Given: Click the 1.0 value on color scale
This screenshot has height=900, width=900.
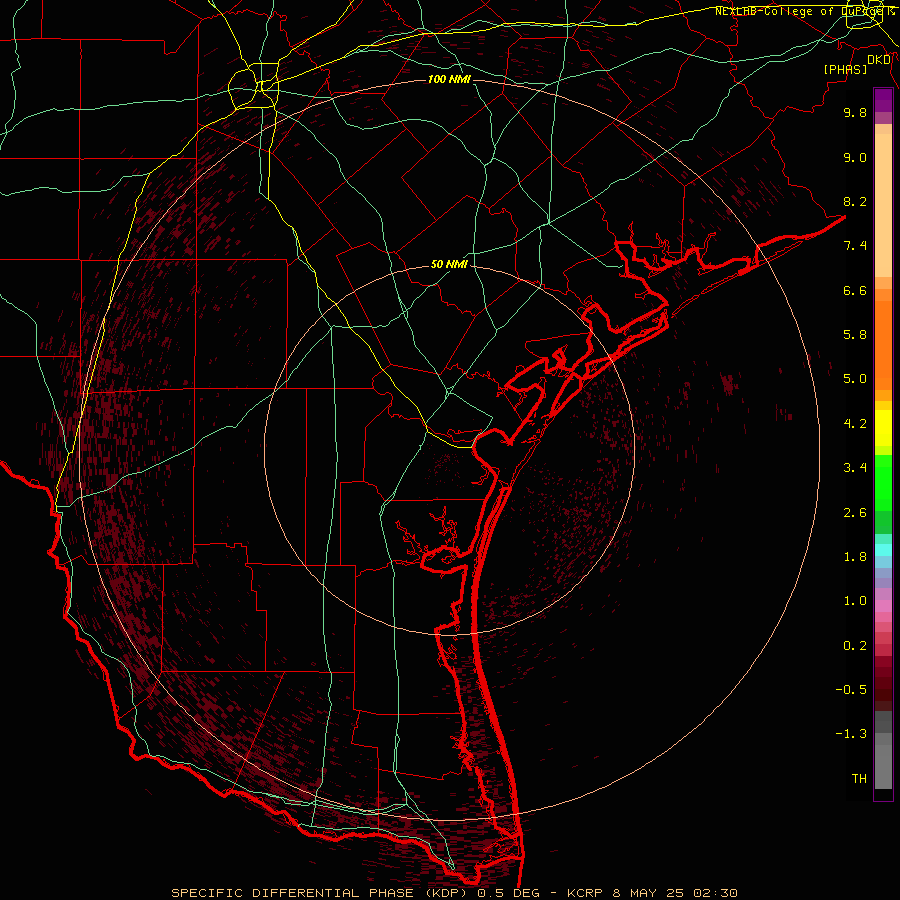Looking at the screenshot, I should coord(855,602).
